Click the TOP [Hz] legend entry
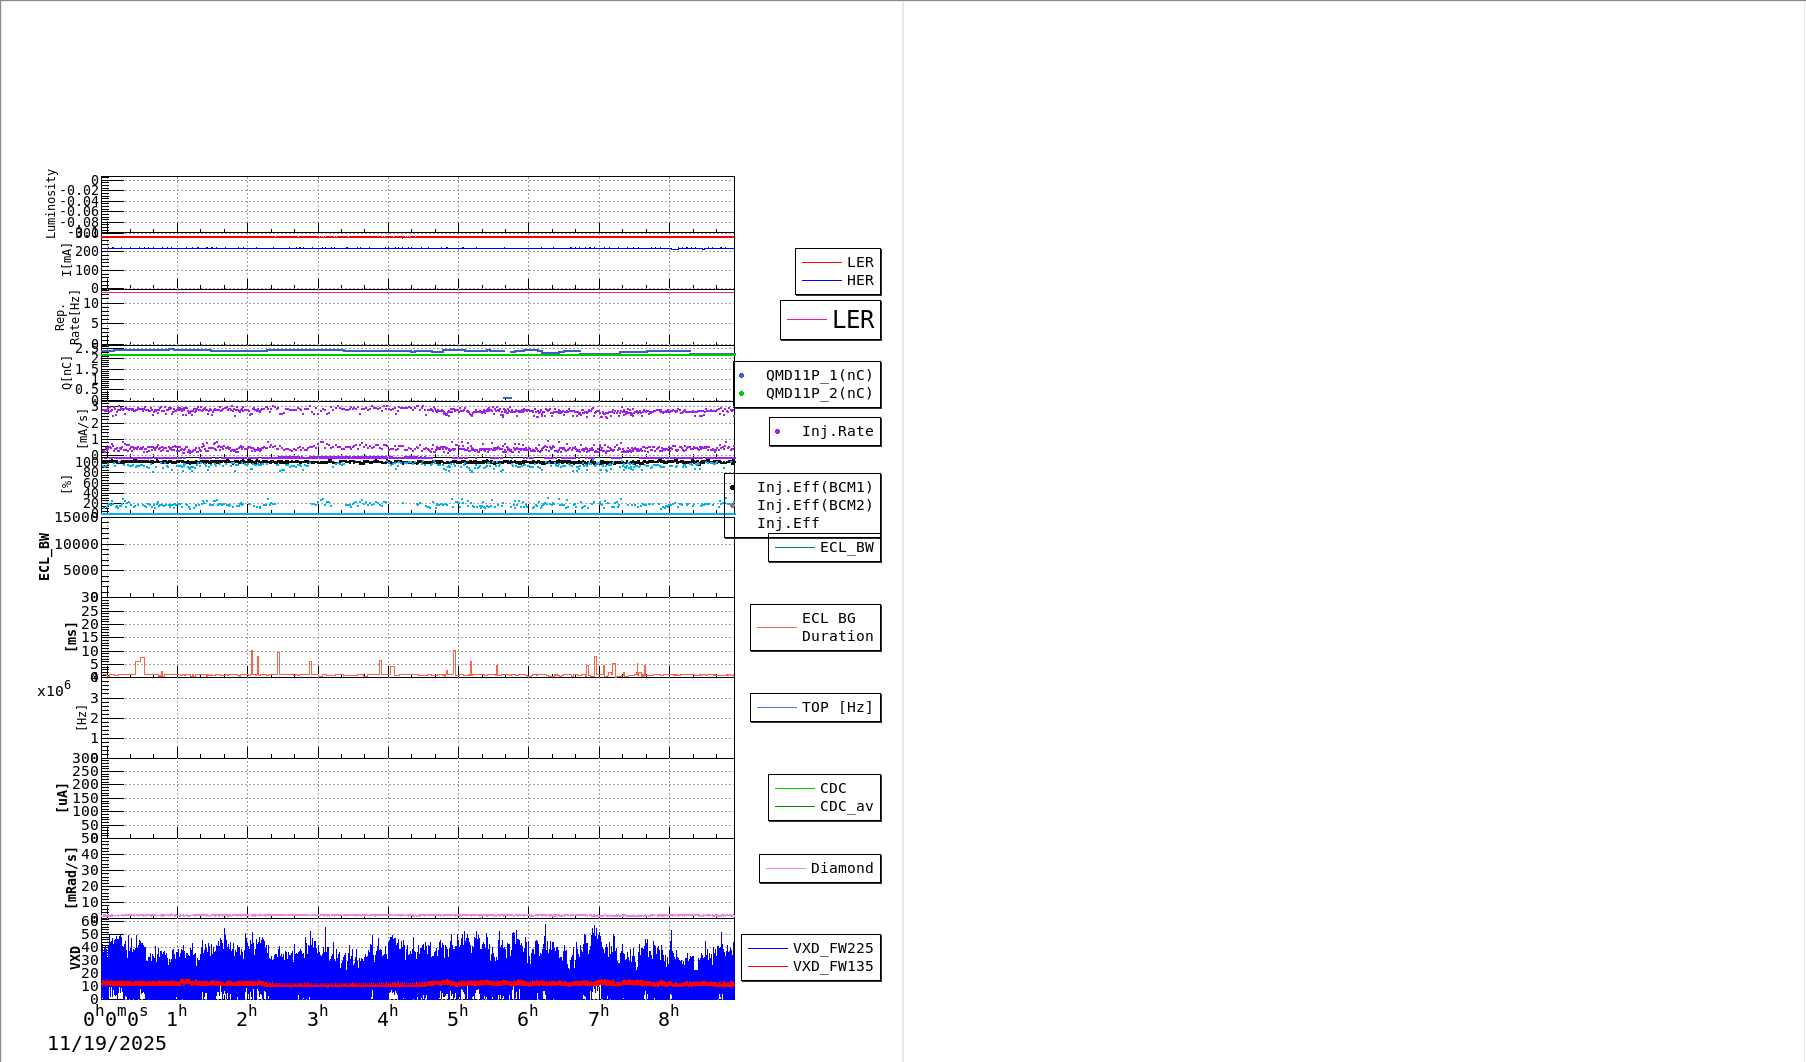This screenshot has height=1062, width=1806. (x=836, y=708)
